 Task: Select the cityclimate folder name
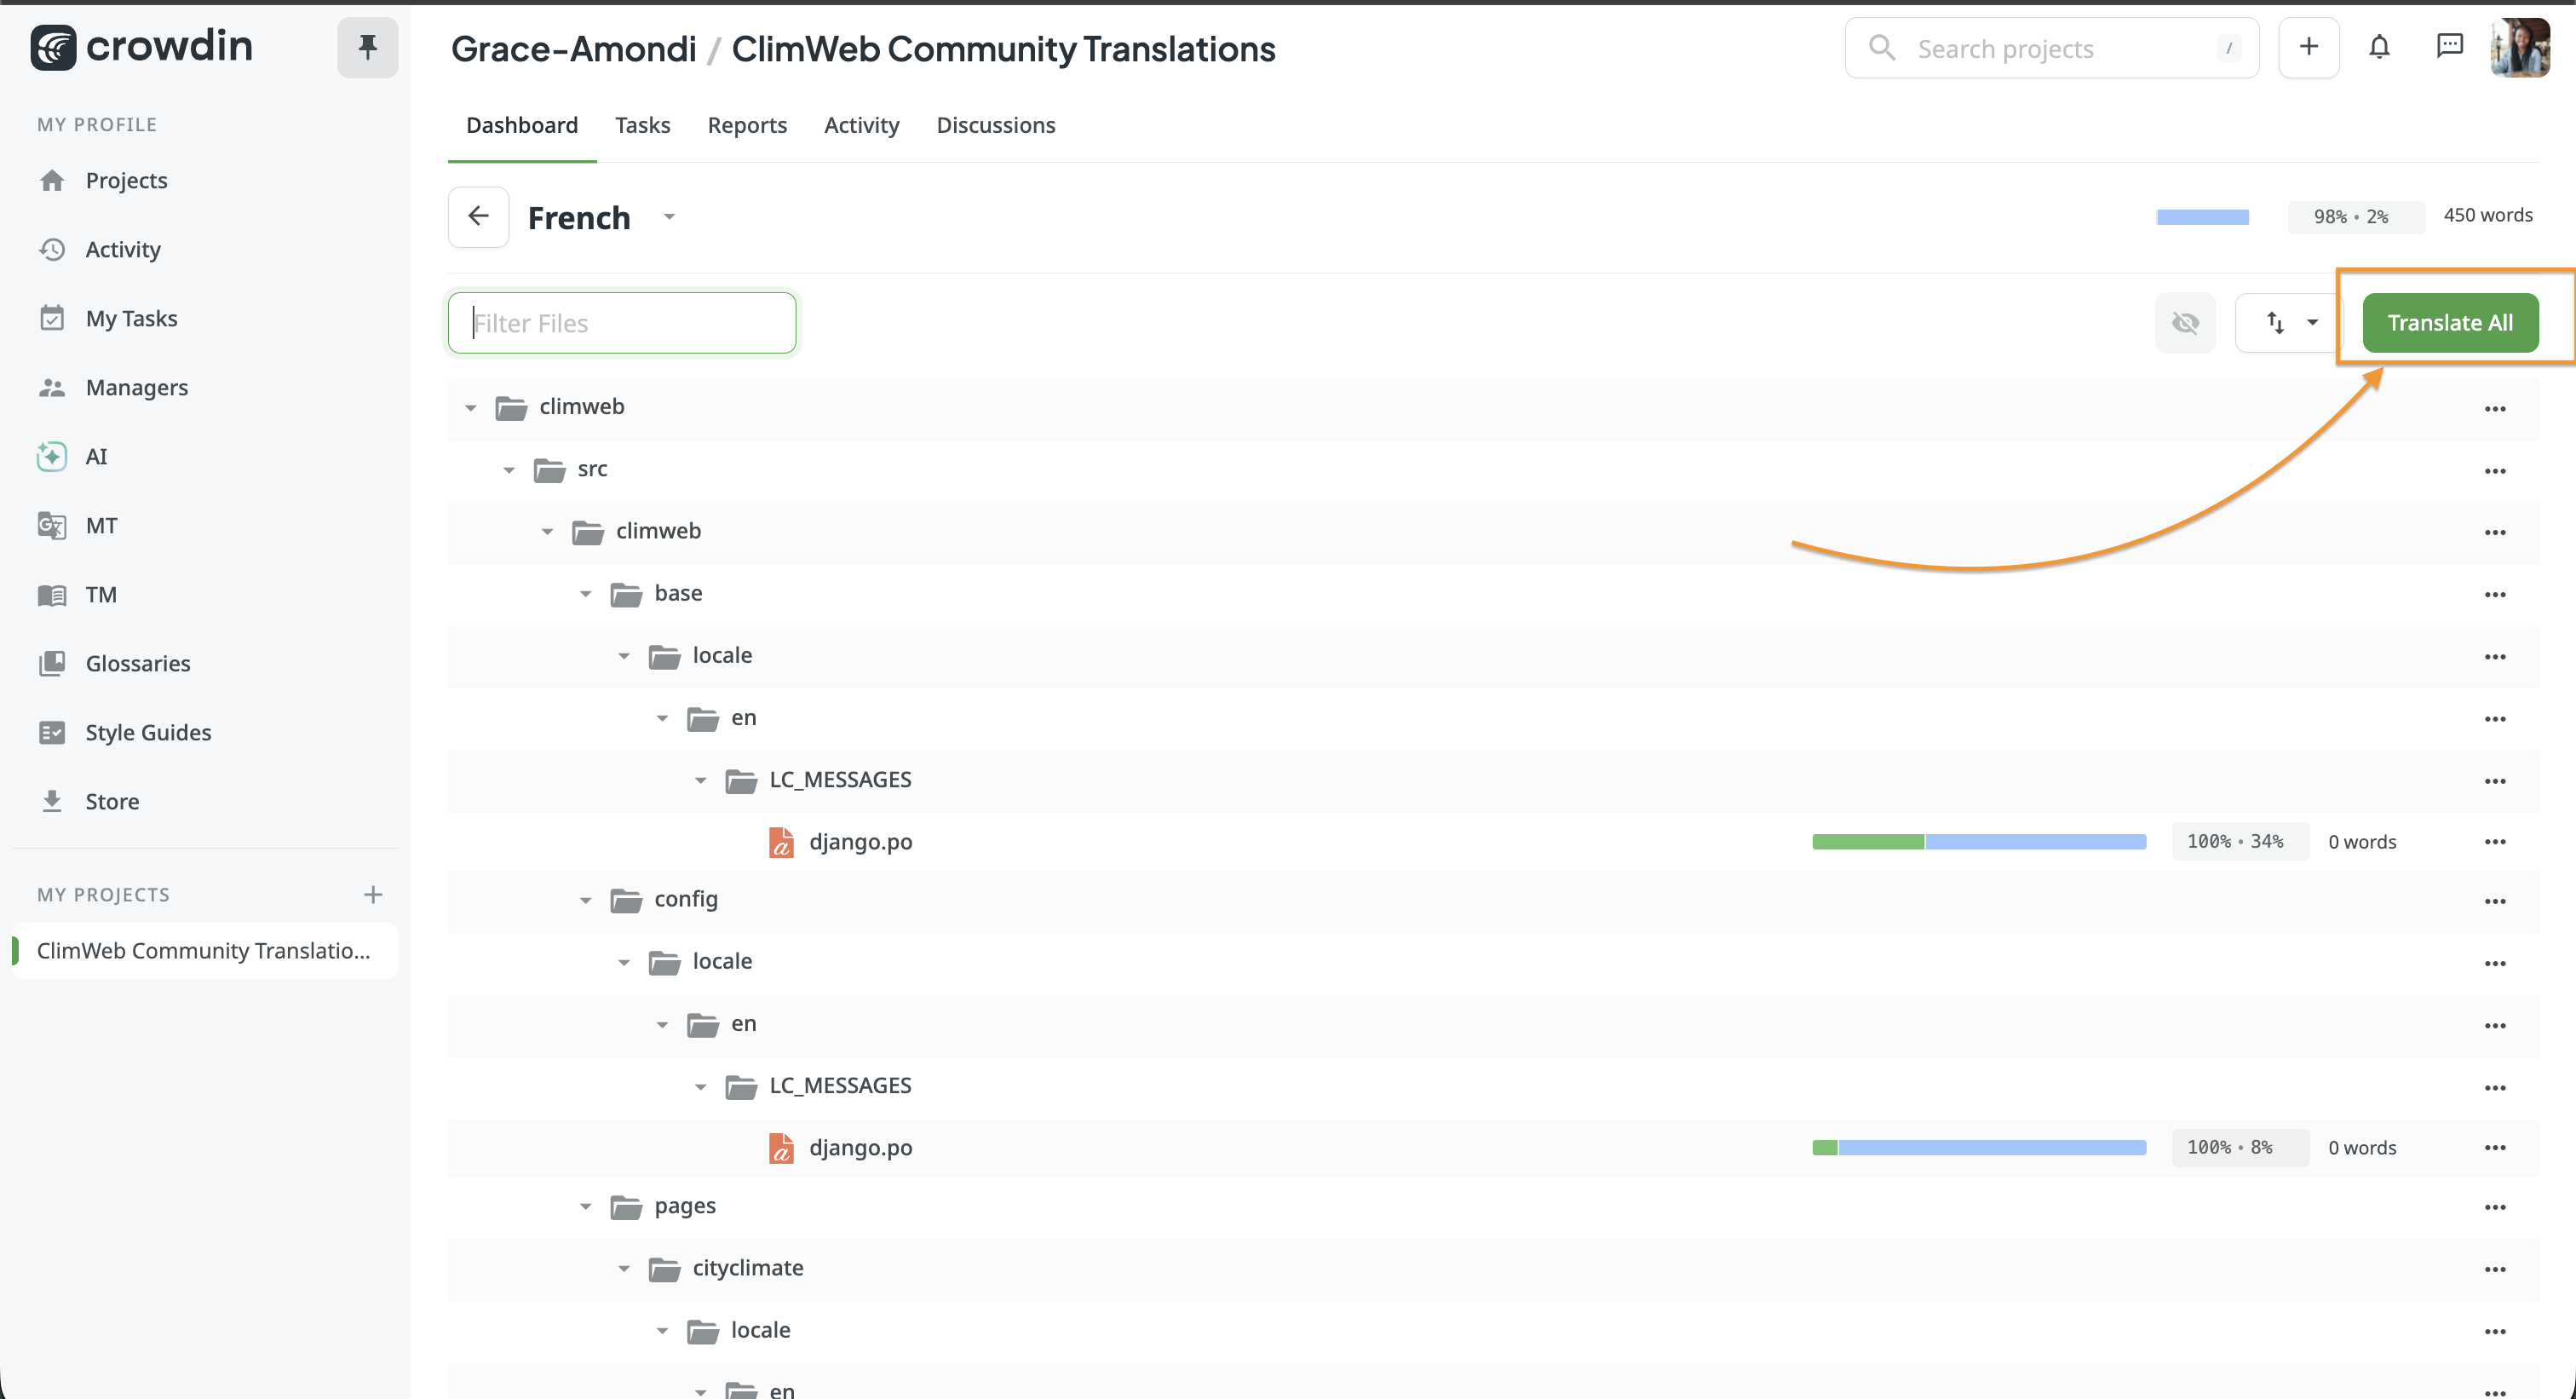[748, 1268]
